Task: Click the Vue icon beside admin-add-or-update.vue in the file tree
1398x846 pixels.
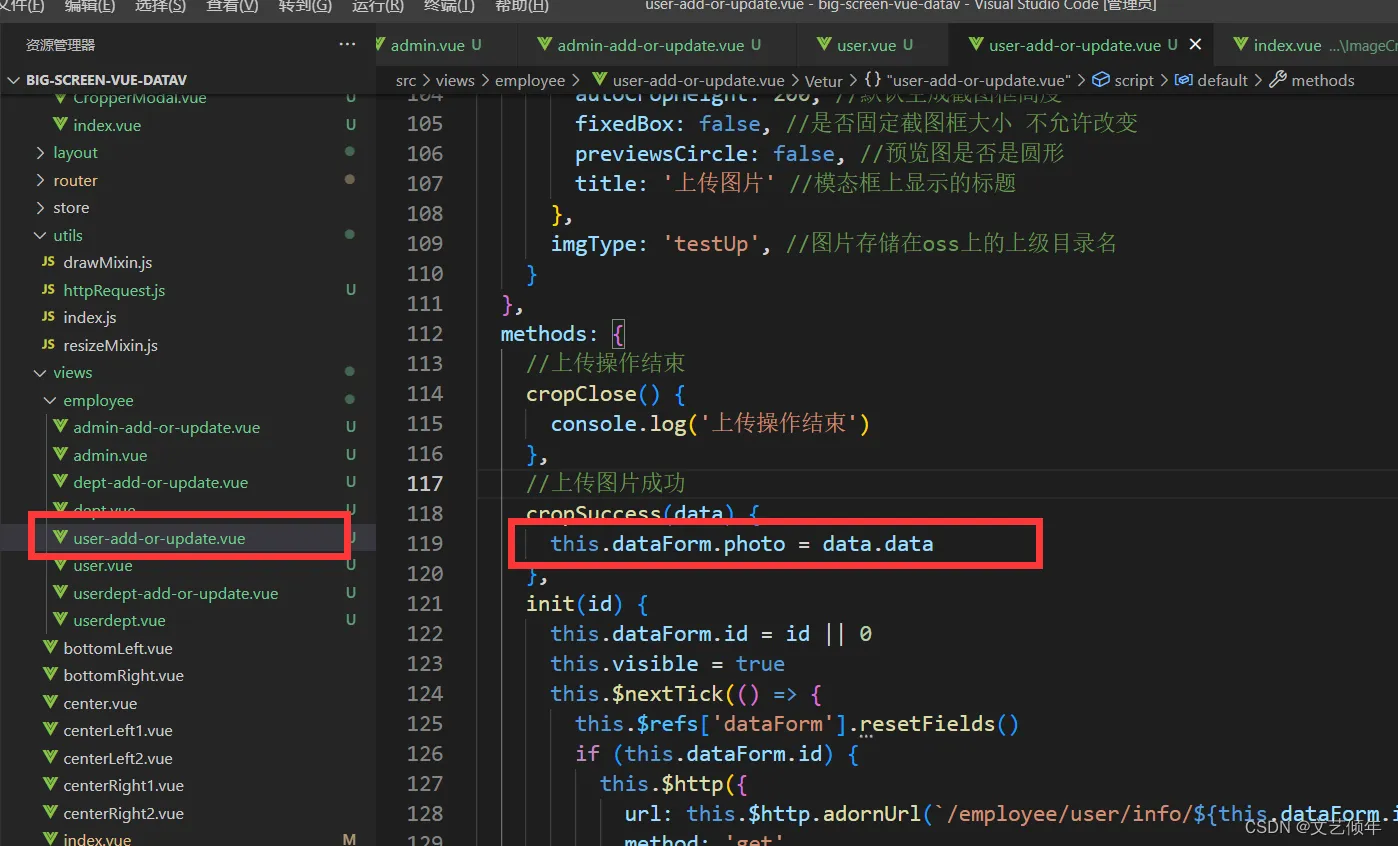Action: [x=61, y=427]
